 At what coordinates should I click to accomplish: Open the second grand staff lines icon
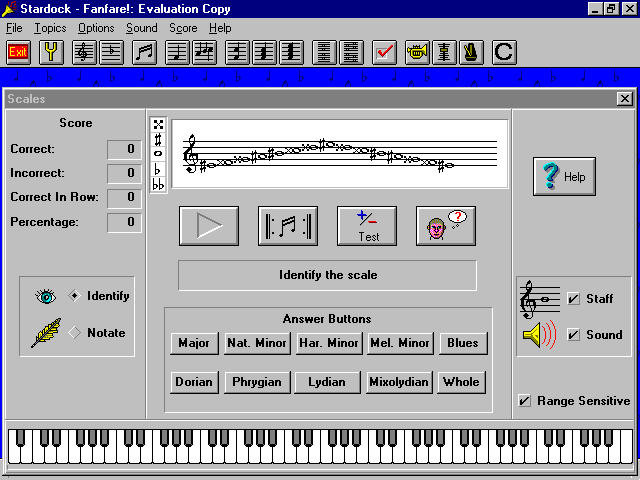tap(351, 52)
